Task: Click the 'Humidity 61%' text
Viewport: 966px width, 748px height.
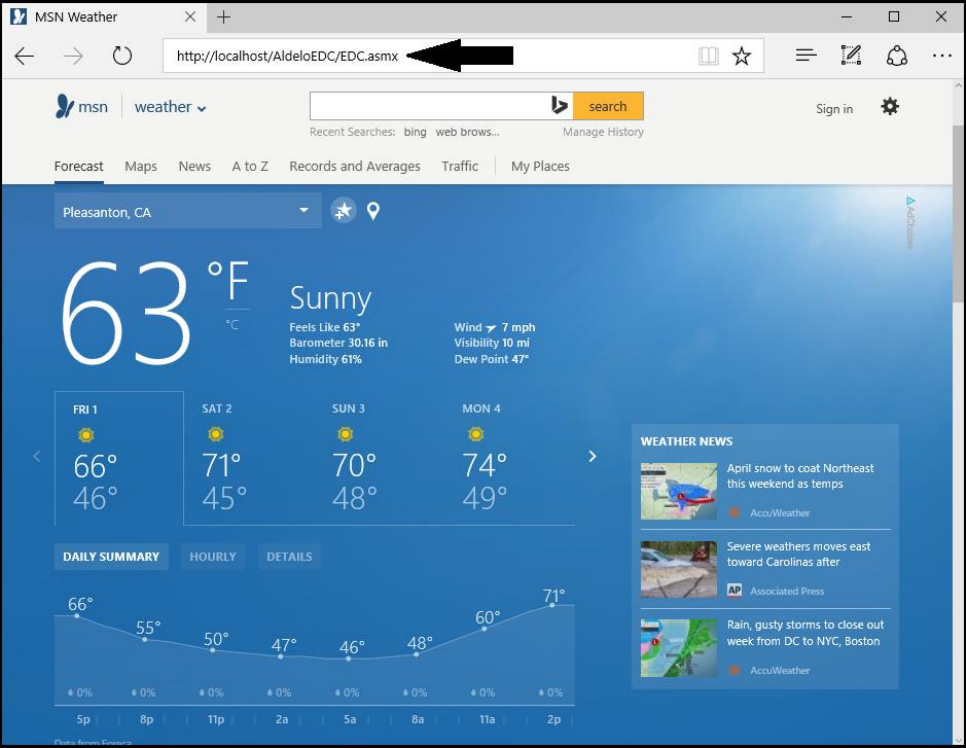Action: 325,359
